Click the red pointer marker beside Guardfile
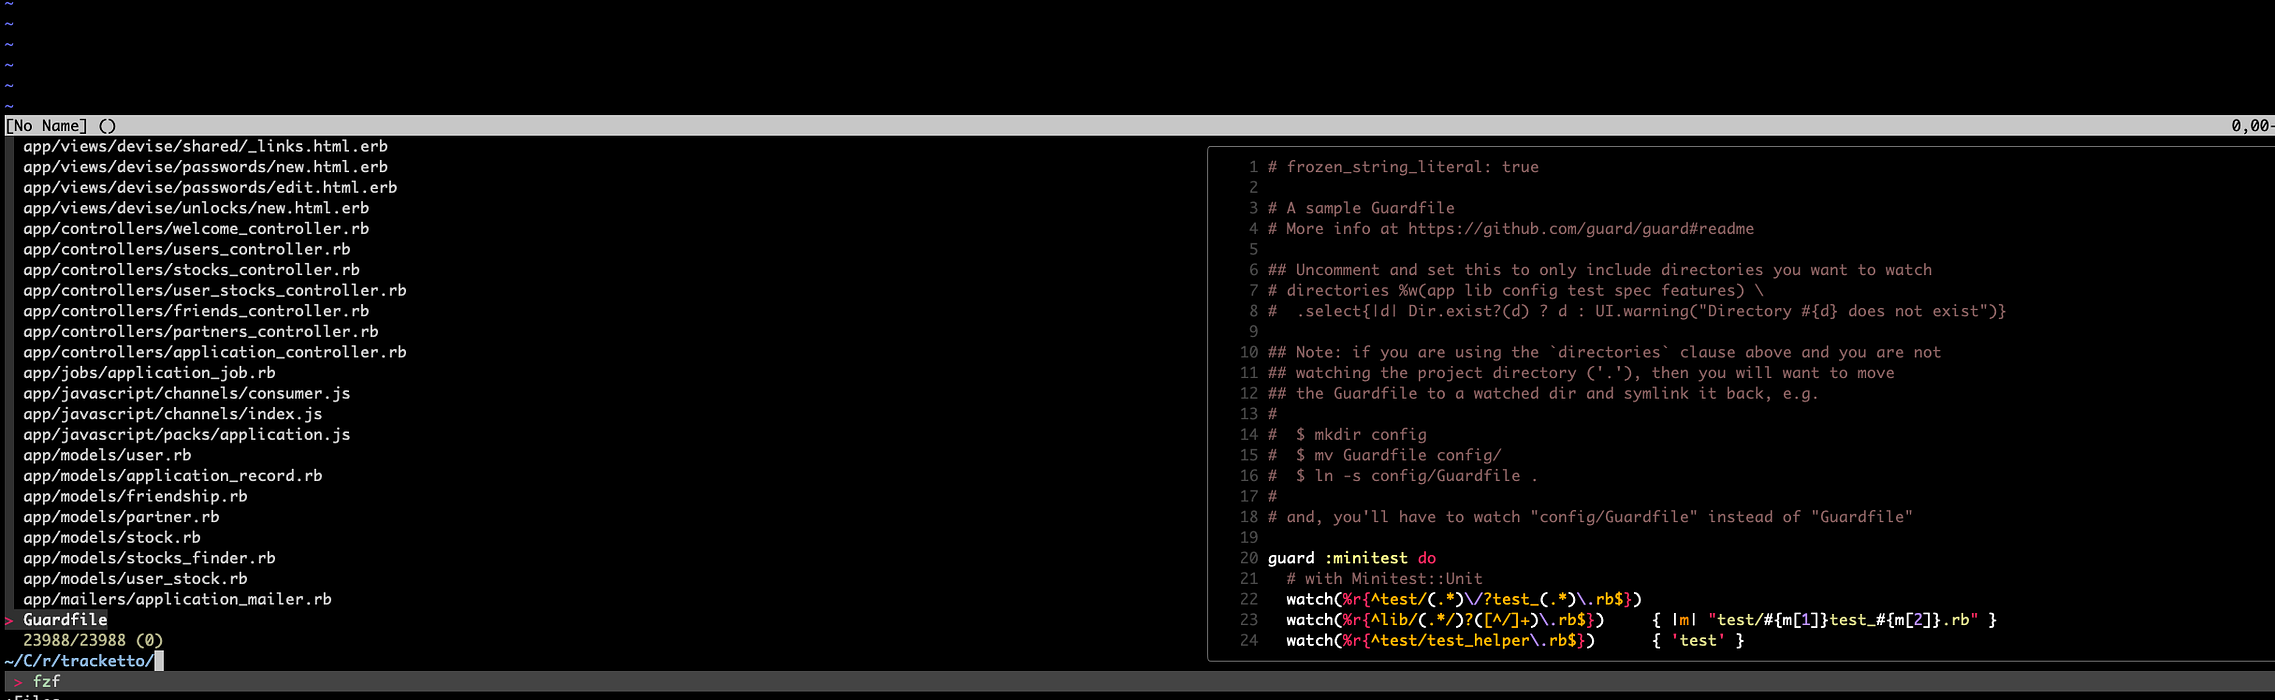The height and width of the screenshot is (700, 2275). 9,620
